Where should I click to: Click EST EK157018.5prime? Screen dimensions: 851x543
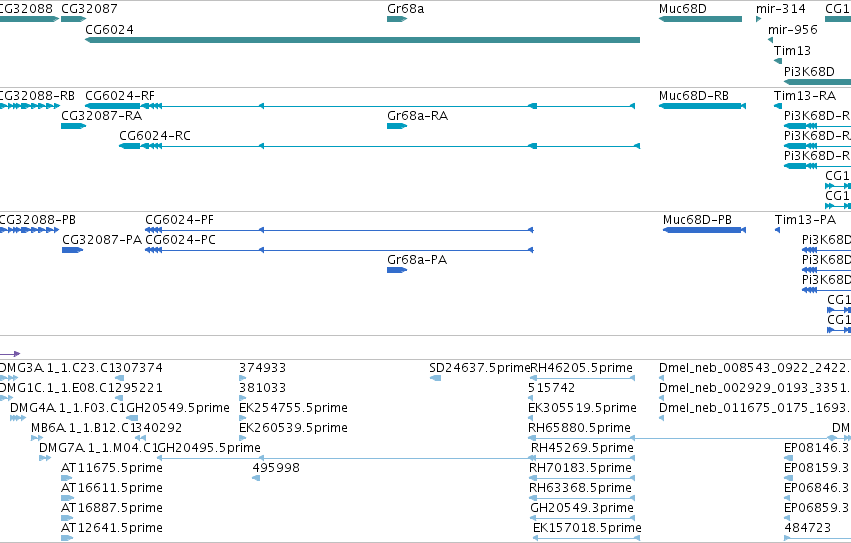click(x=587, y=538)
